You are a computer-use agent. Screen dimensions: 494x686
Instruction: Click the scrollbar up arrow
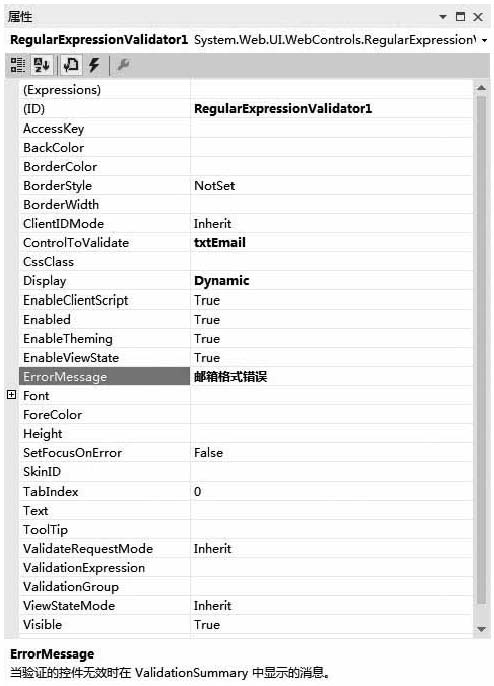coord(481,88)
